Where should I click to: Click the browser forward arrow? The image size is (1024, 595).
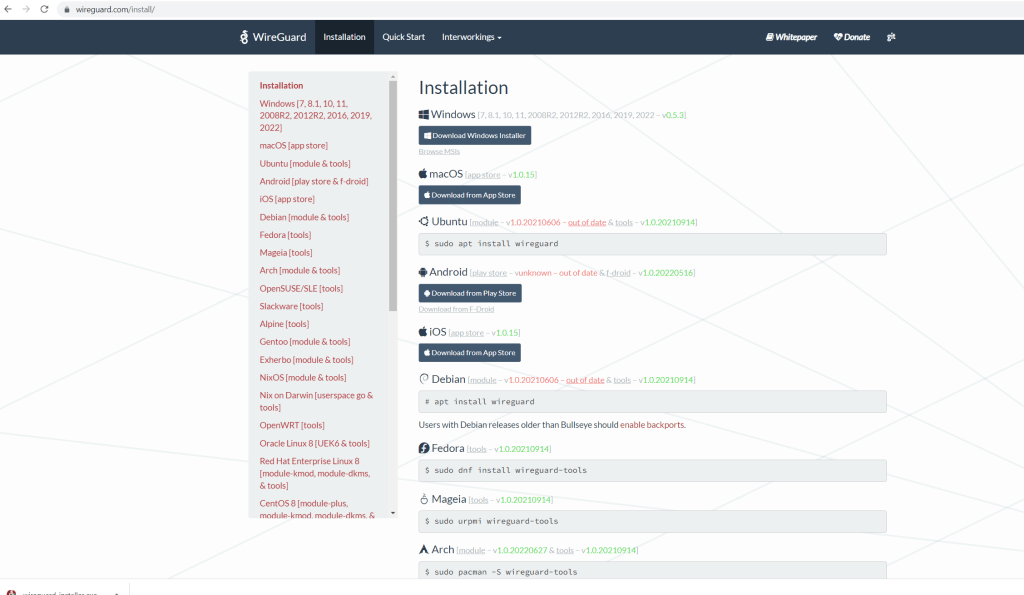(x=26, y=9)
